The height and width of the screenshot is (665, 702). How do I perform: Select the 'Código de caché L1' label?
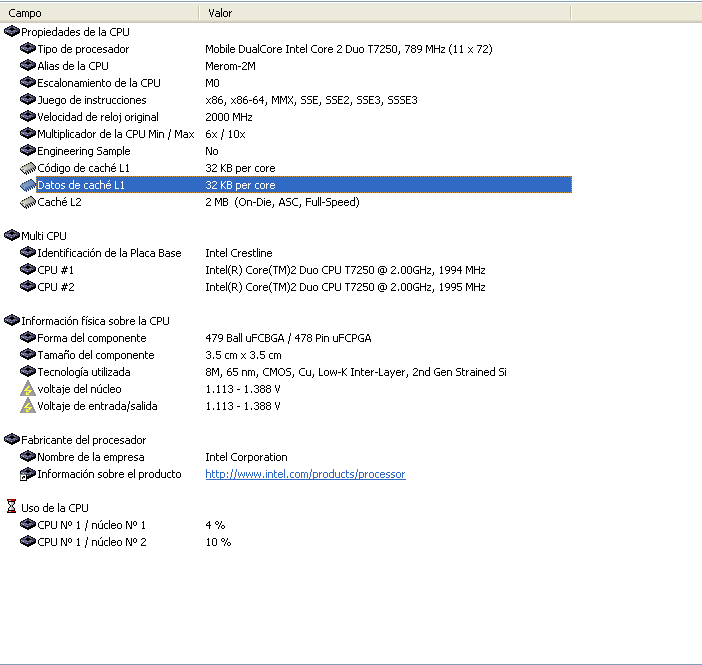pos(83,168)
